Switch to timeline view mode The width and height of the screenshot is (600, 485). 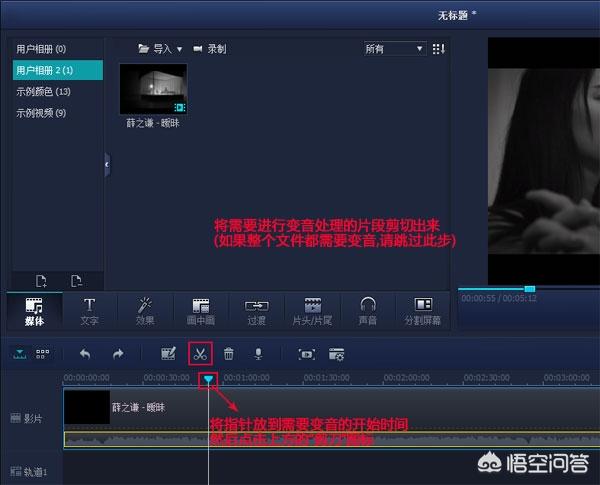coord(20,354)
